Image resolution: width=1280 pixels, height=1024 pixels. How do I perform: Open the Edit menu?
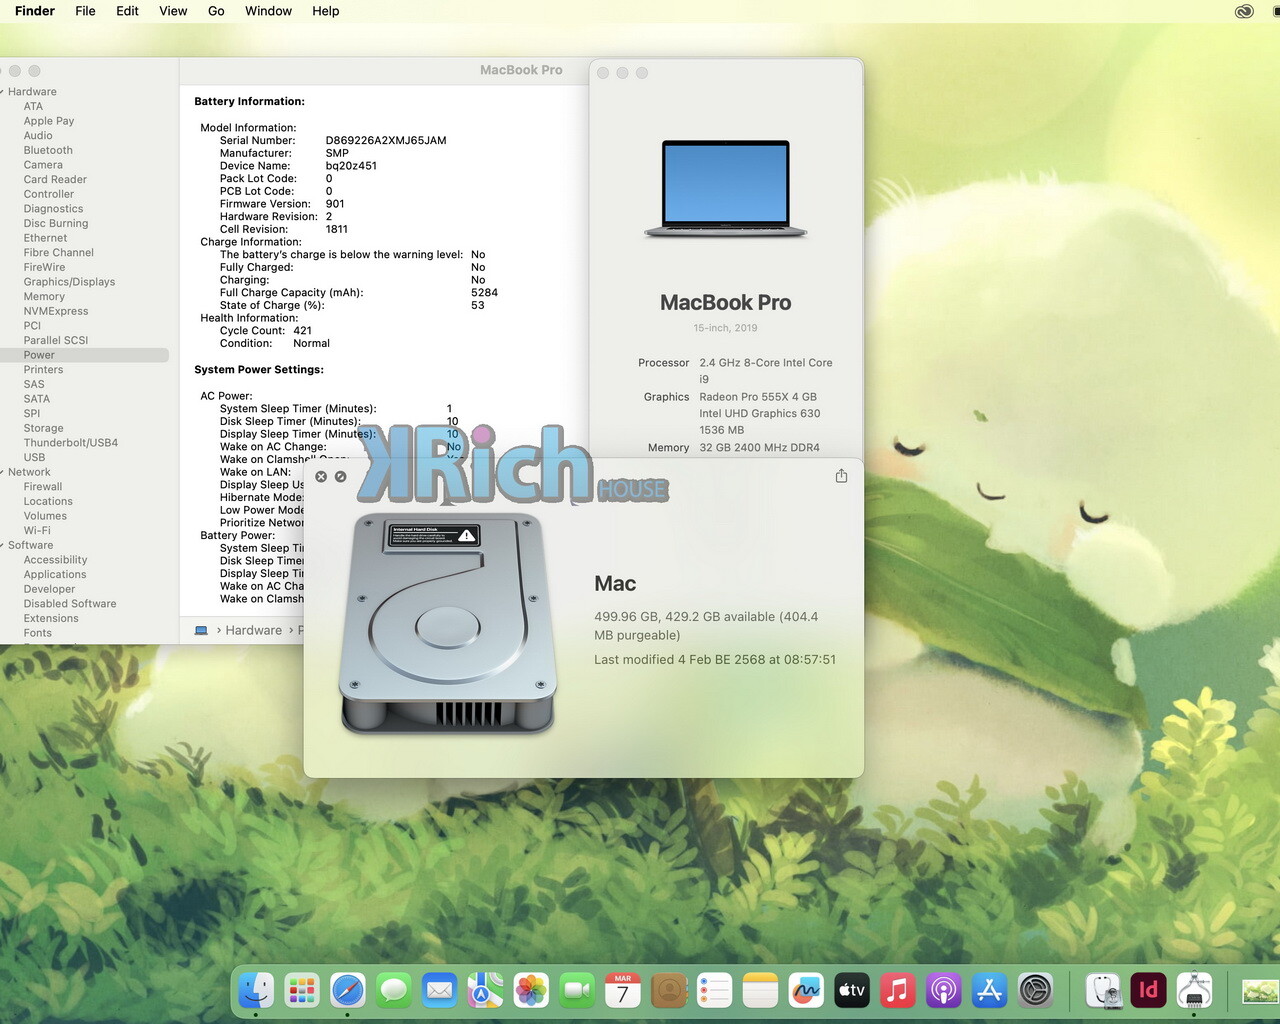(x=127, y=11)
